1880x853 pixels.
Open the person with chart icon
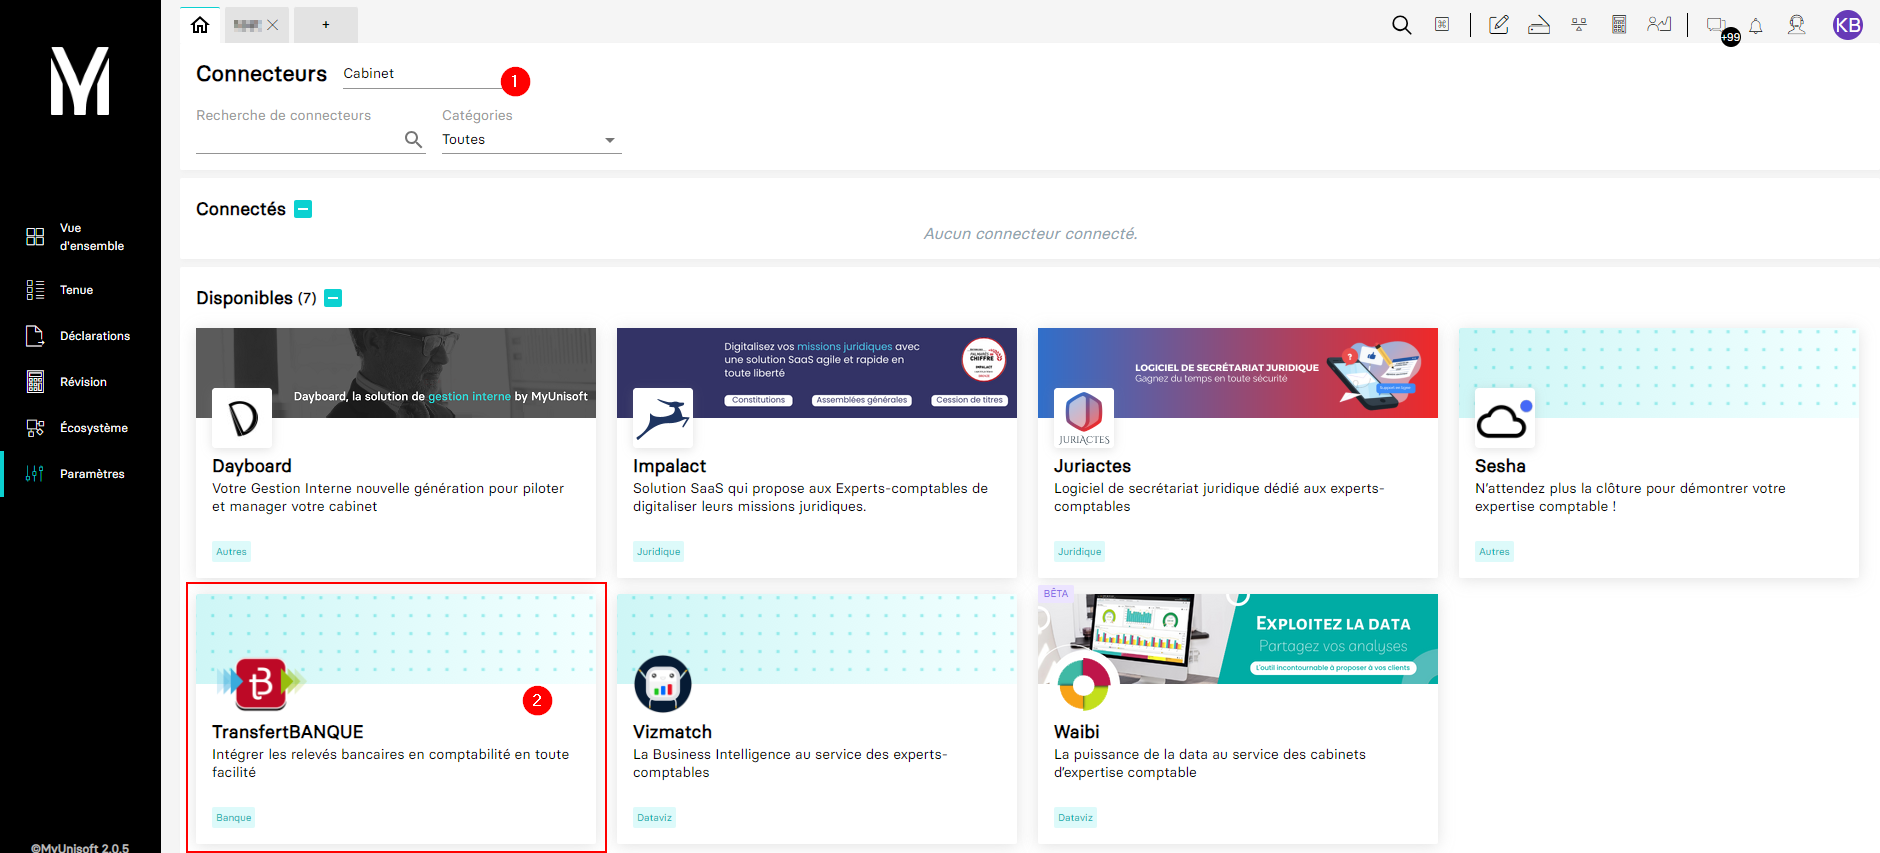coord(1659,25)
